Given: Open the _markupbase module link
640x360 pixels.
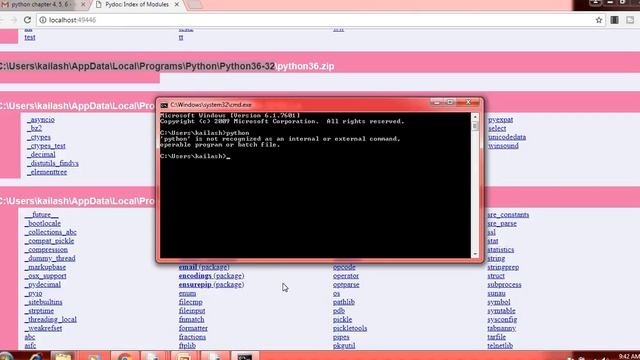Looking at the screenshot, I should point(45,267).
